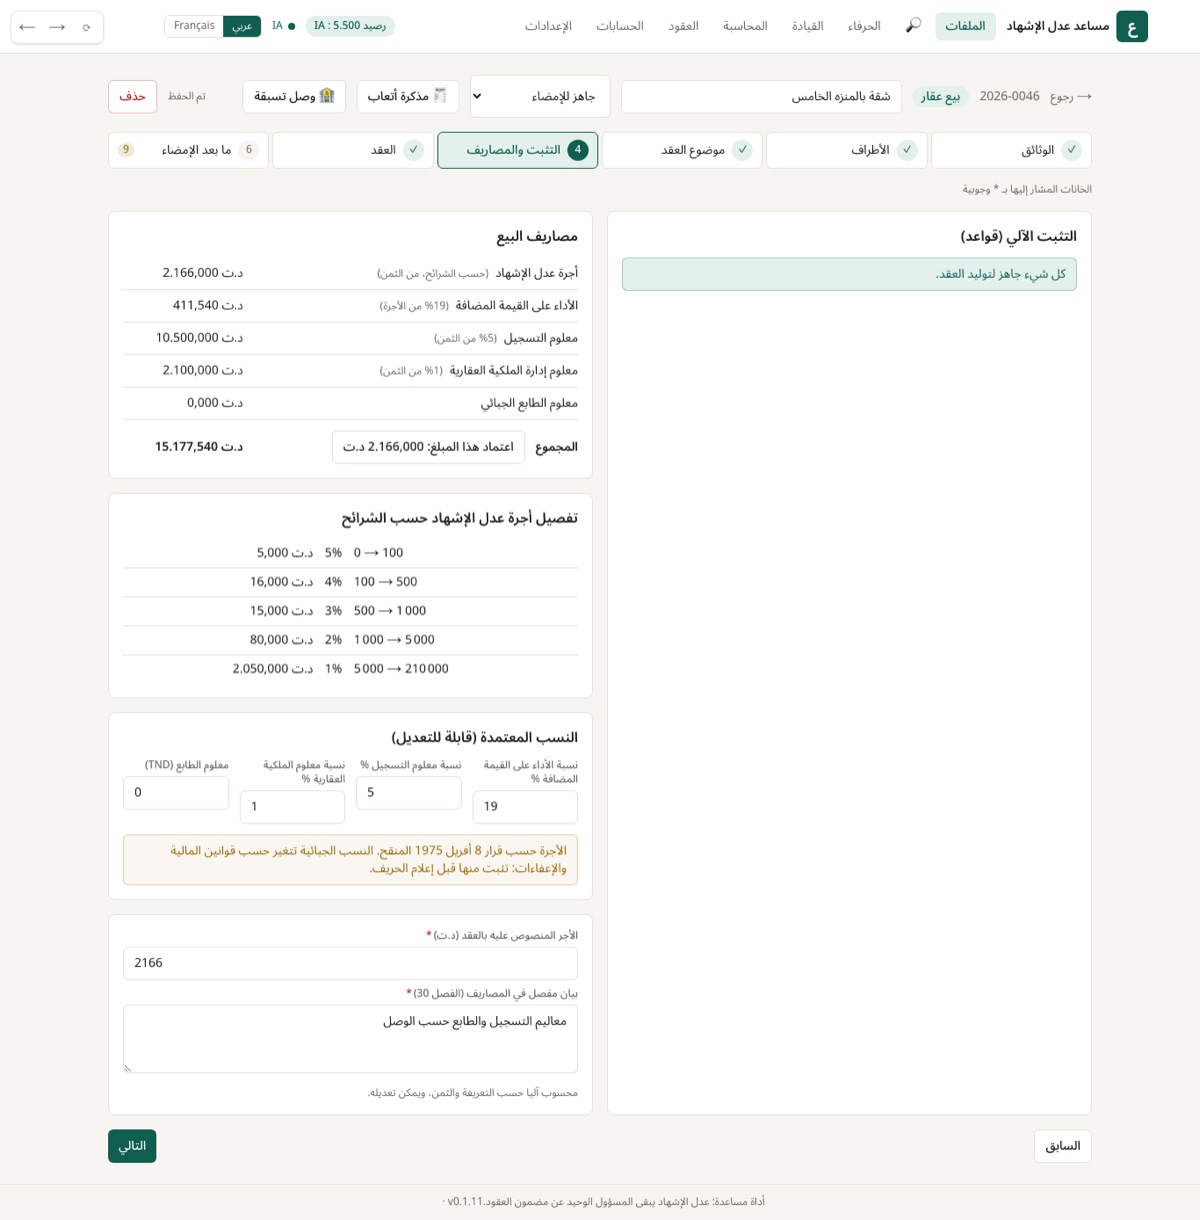Go to the موضوع العقد step tab
1200x1220 pixels.
682,150
